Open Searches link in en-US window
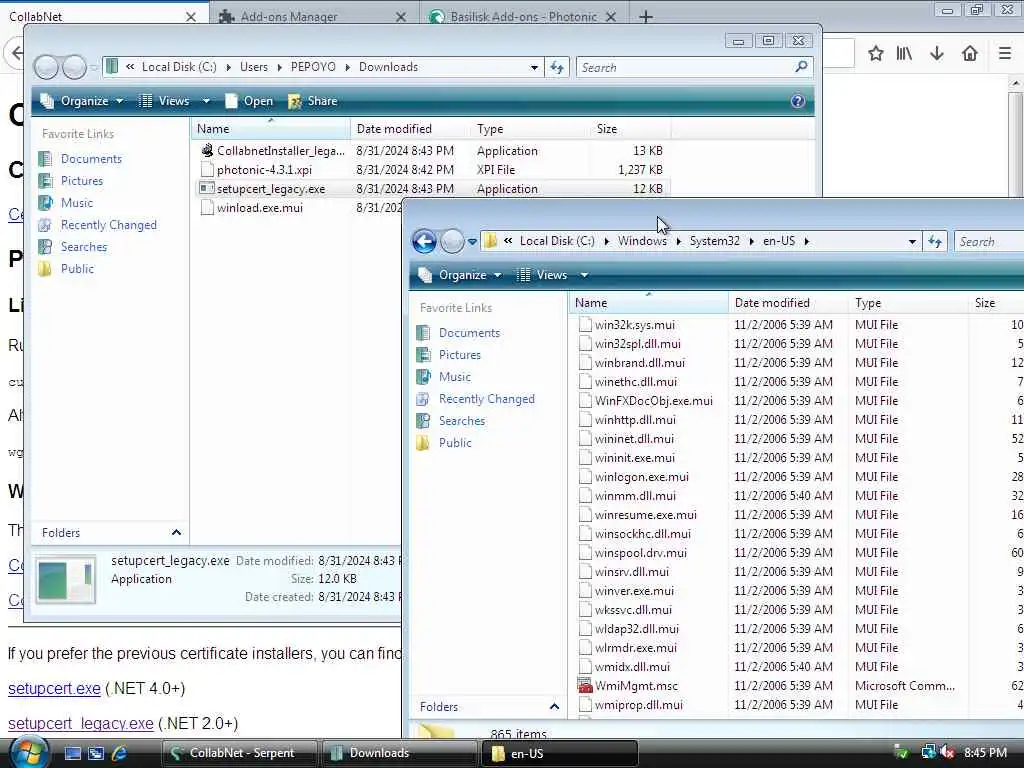Screen dimensions: 1024x768 pyautogui.click(x=462, y=421)
